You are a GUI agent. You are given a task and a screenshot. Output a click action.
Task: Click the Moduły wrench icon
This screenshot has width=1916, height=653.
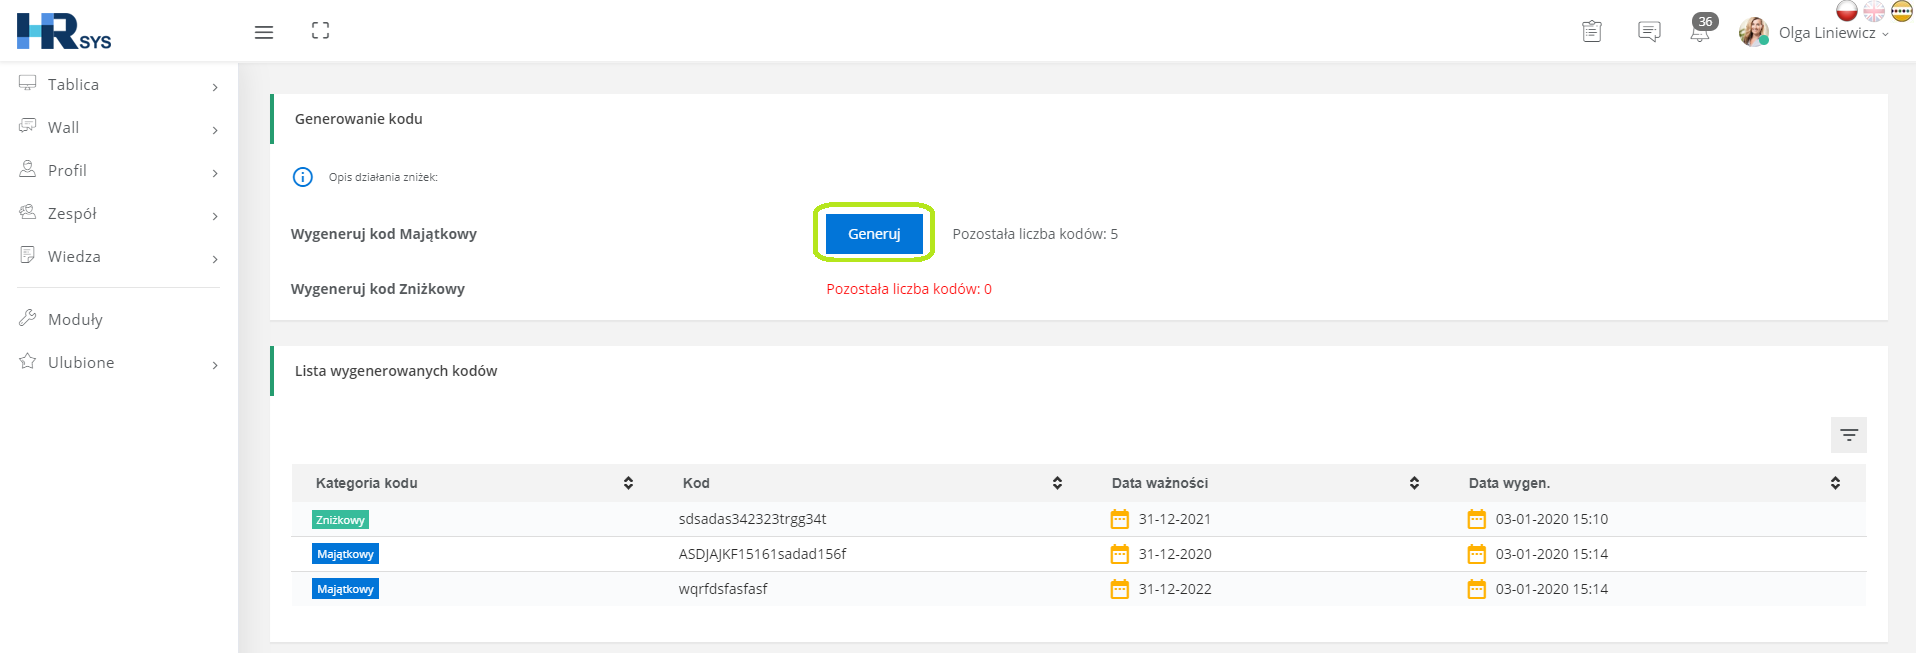(x=28, y=318)
